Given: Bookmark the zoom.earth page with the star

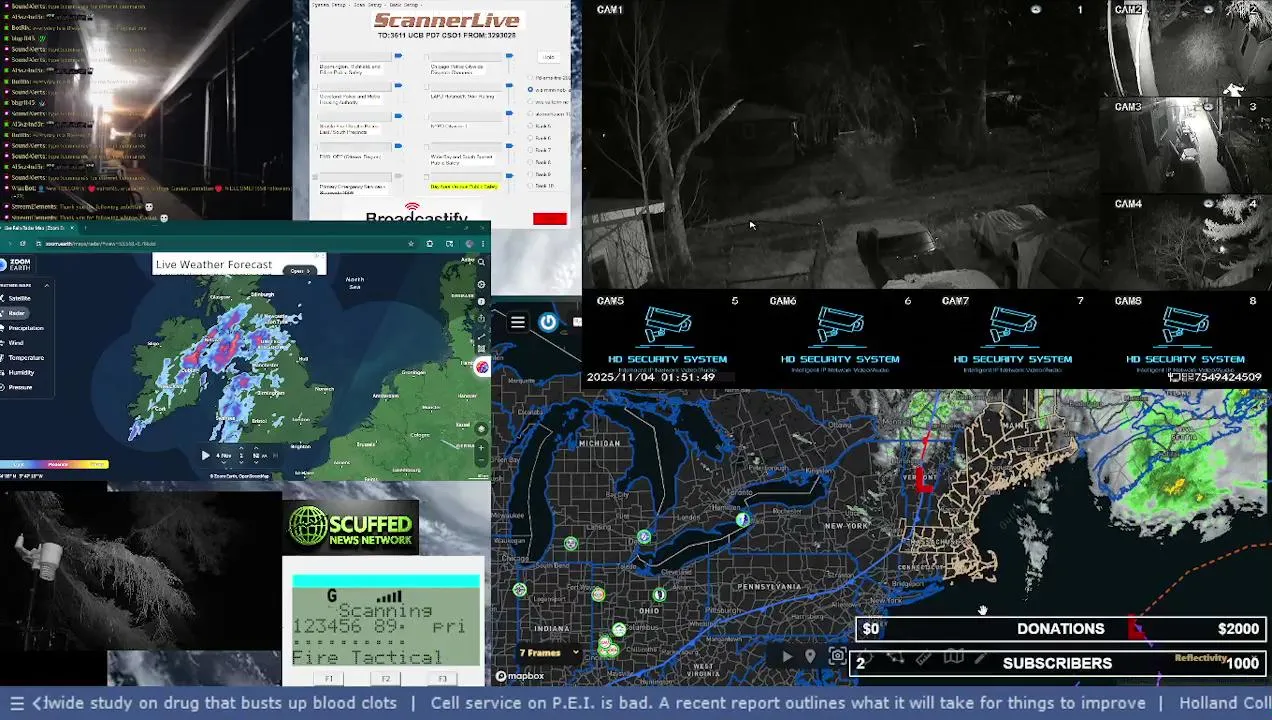Looking at the screenshot, I should click(x=411, y=244).
